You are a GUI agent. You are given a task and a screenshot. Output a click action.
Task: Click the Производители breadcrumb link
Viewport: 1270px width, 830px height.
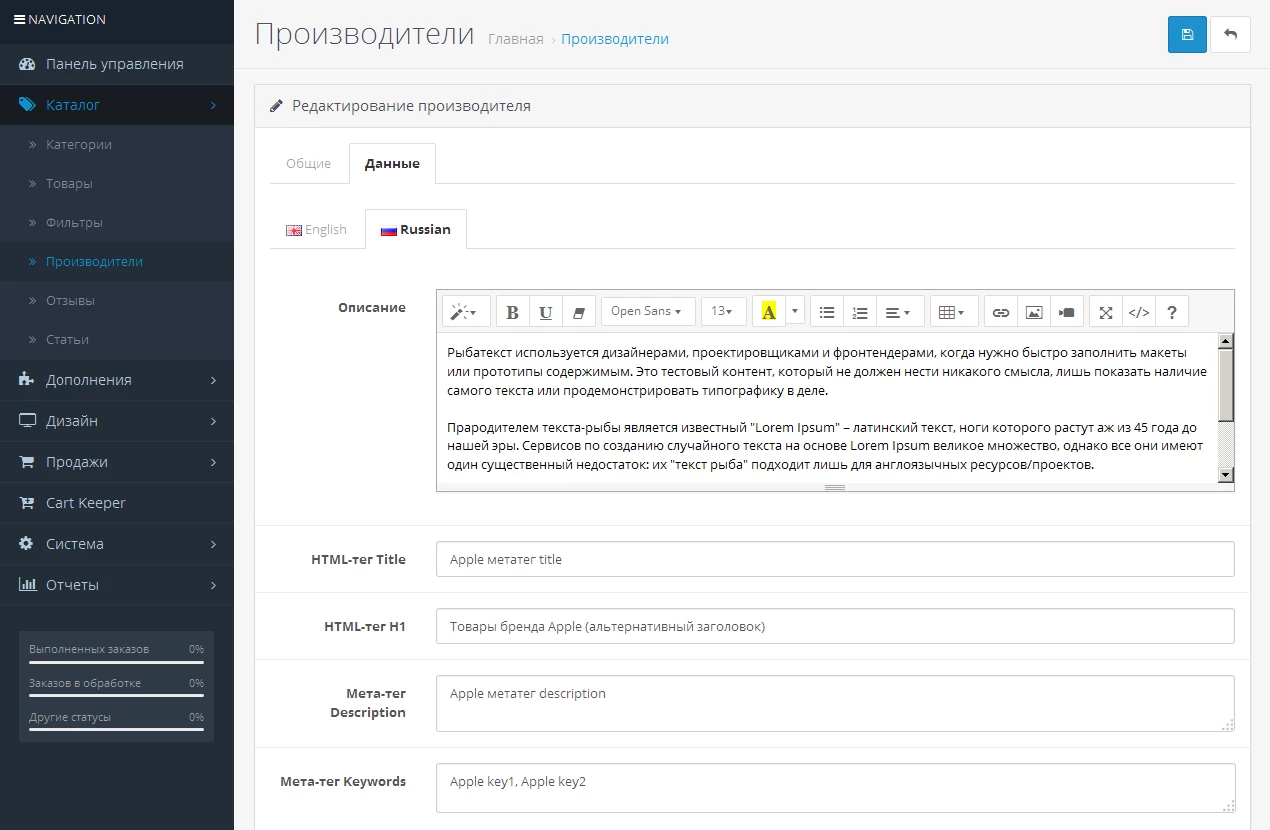615,39
